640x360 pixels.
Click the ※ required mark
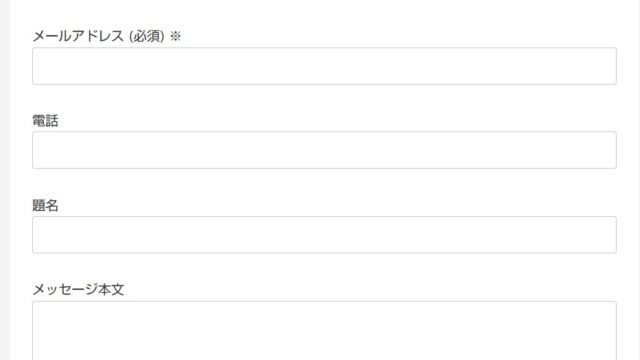176,36
